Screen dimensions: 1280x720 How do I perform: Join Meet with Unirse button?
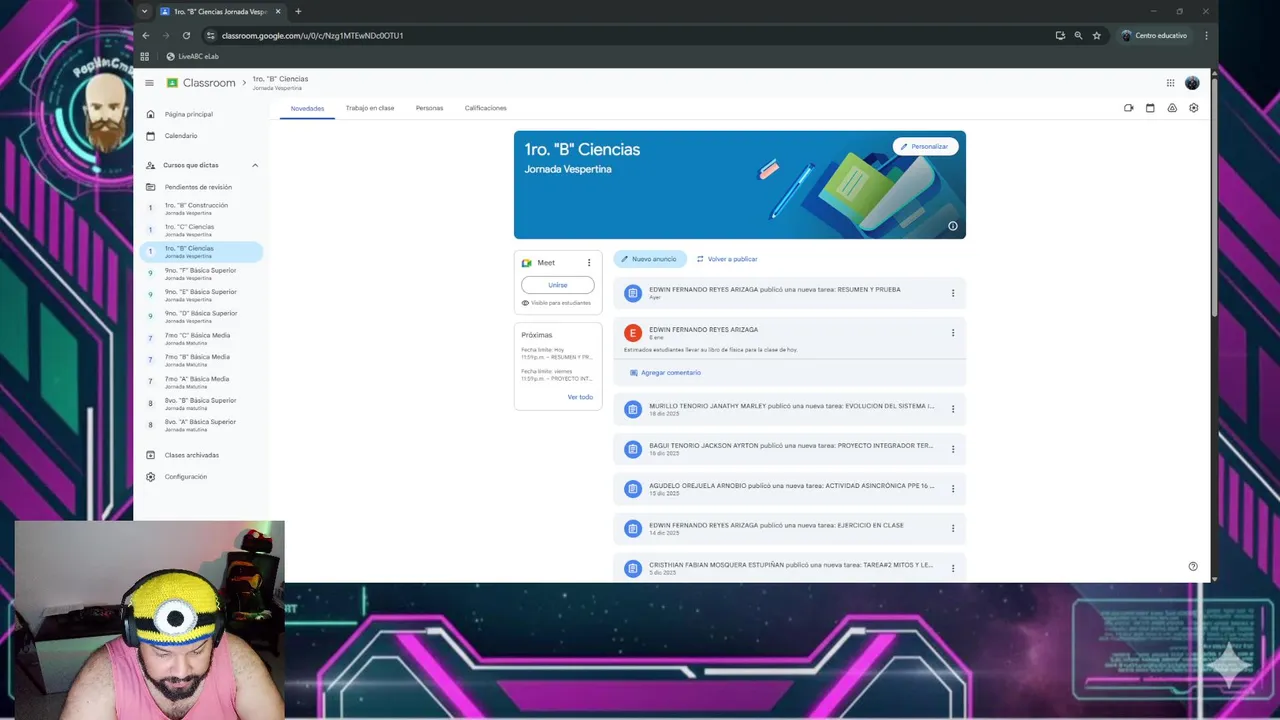(558, 285)
